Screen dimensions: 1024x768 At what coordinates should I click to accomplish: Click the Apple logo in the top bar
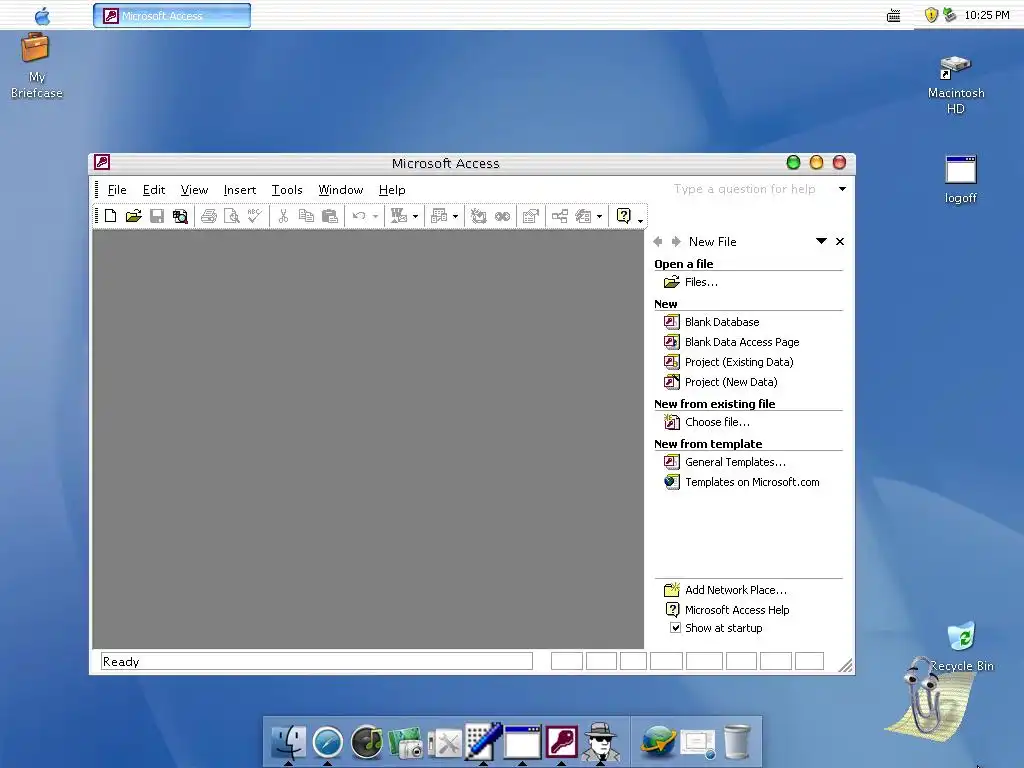tap(42, 16)
